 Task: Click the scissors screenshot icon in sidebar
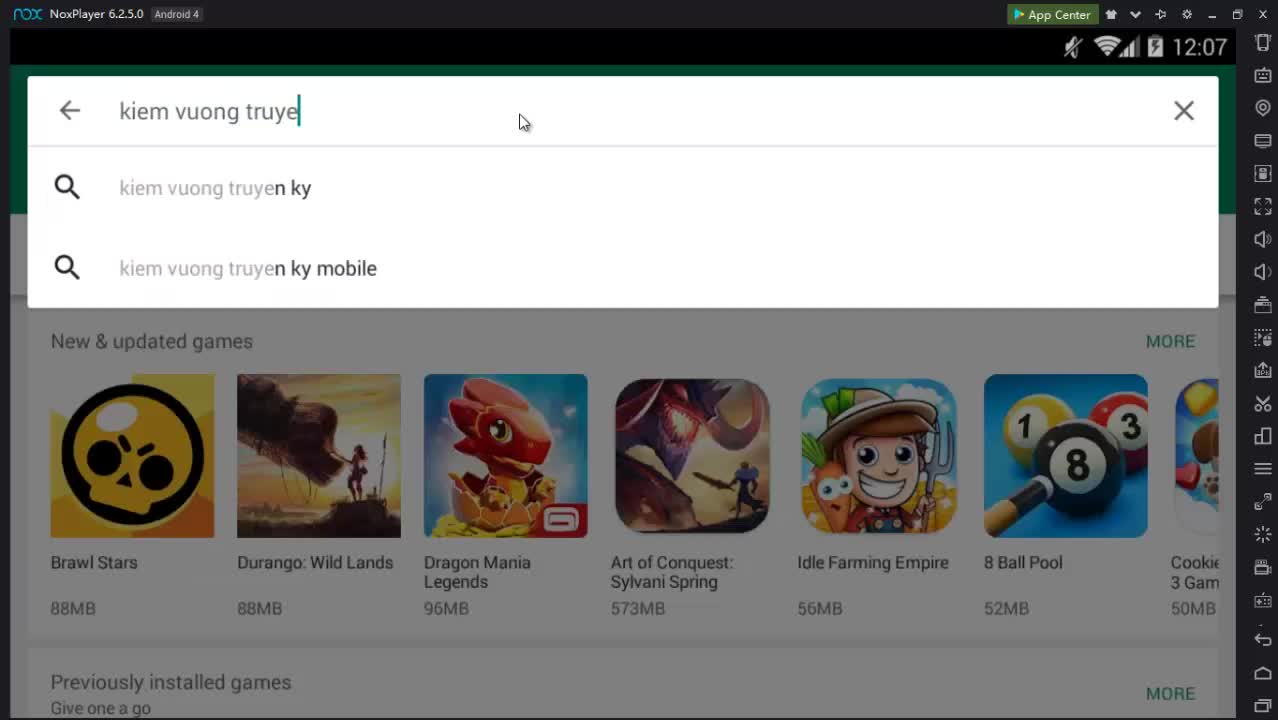1263,404
